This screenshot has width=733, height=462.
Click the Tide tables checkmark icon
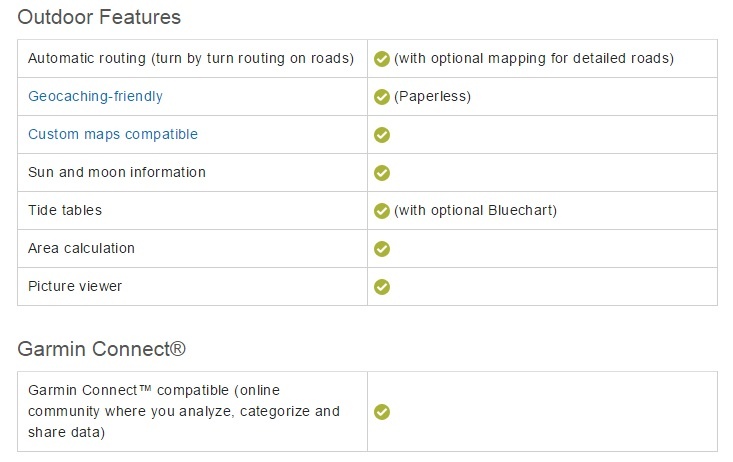(381, 211)
